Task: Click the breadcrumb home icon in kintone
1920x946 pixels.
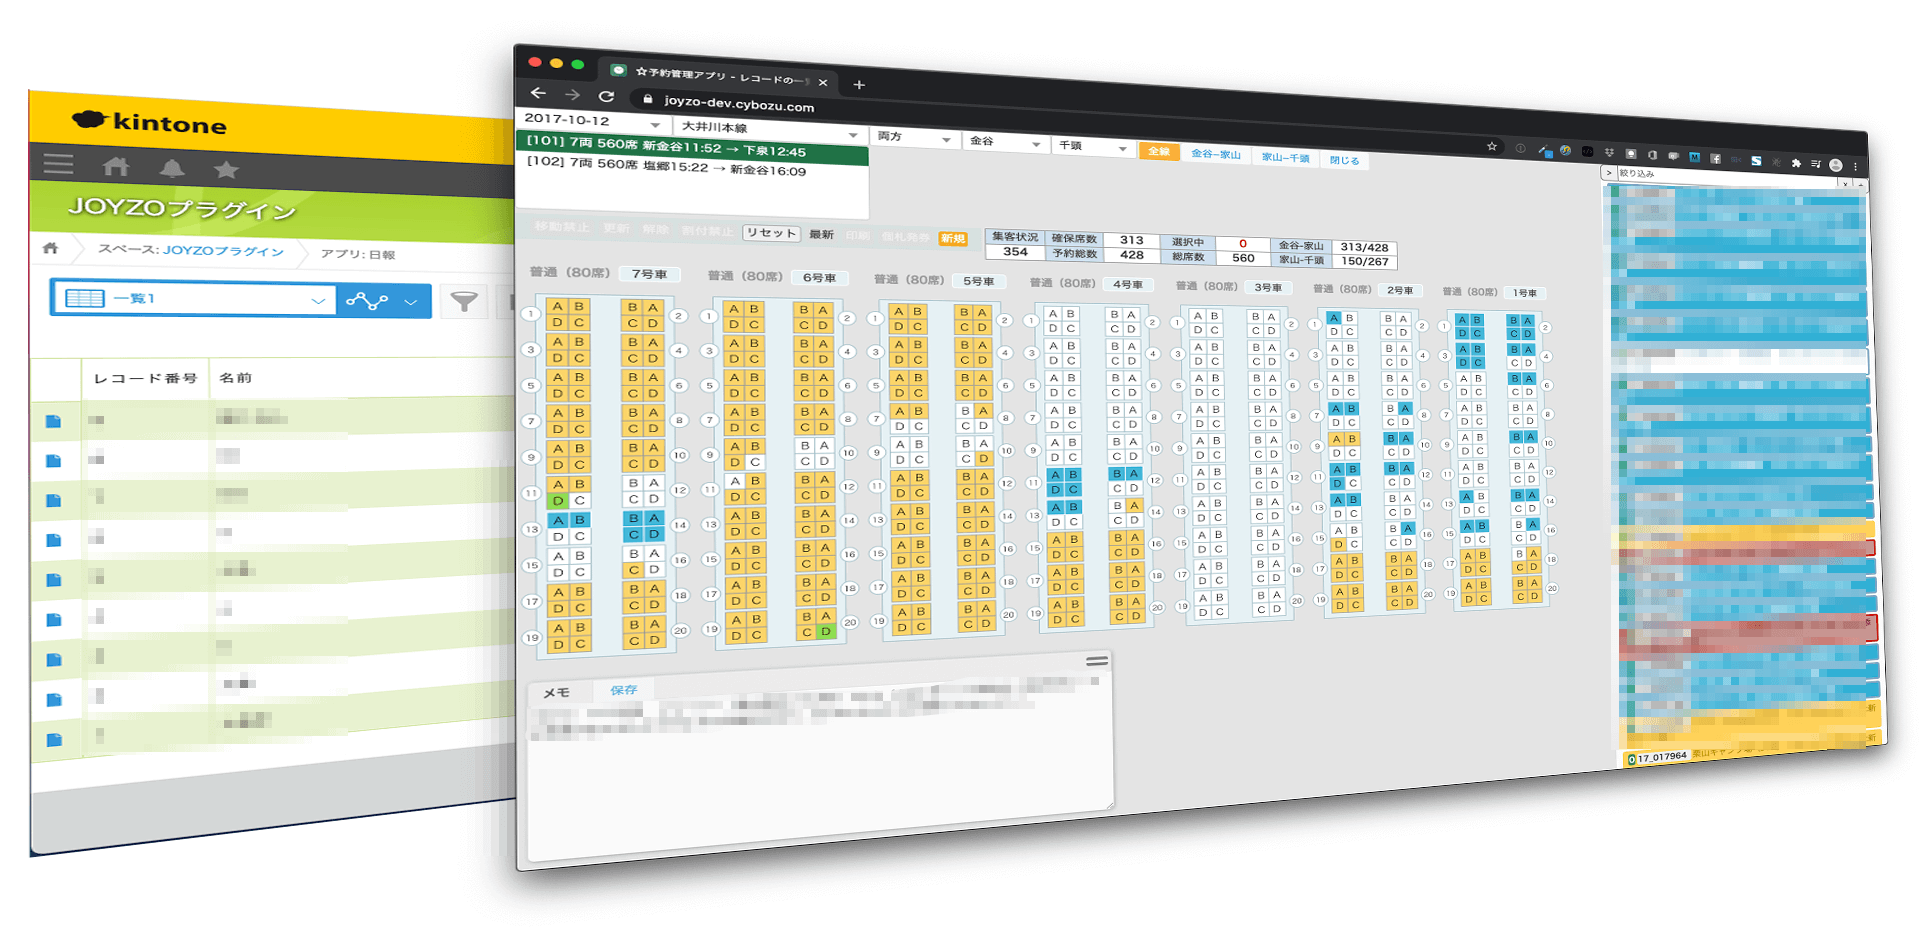Action: pos(50,248)
